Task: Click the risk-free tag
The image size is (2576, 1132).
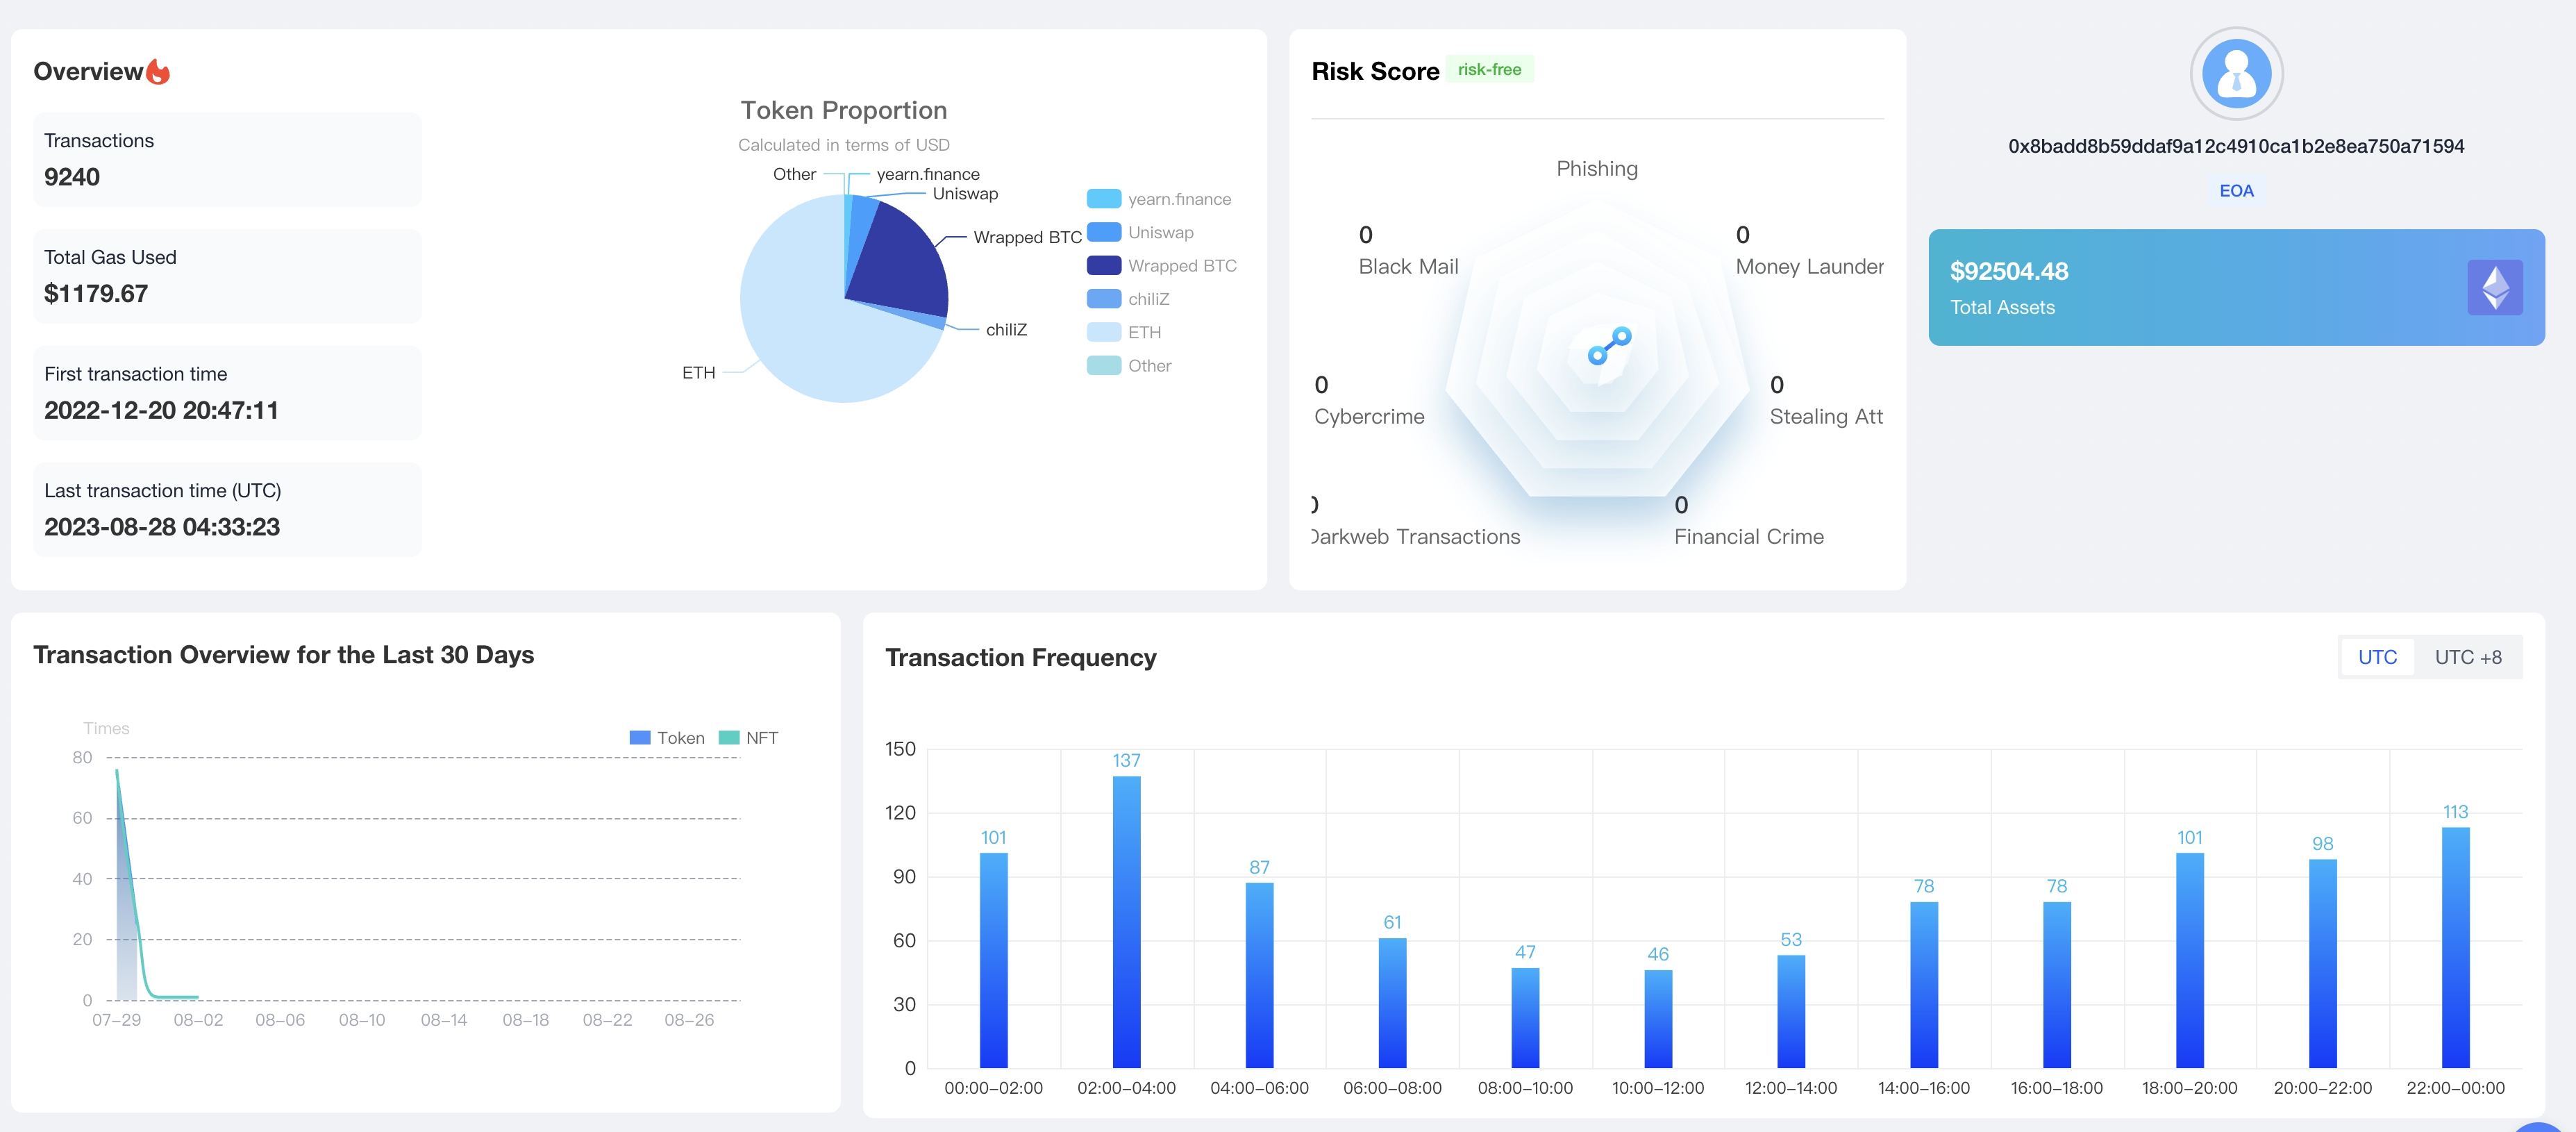Action: pyautogui.click(x=1489, y=69)
